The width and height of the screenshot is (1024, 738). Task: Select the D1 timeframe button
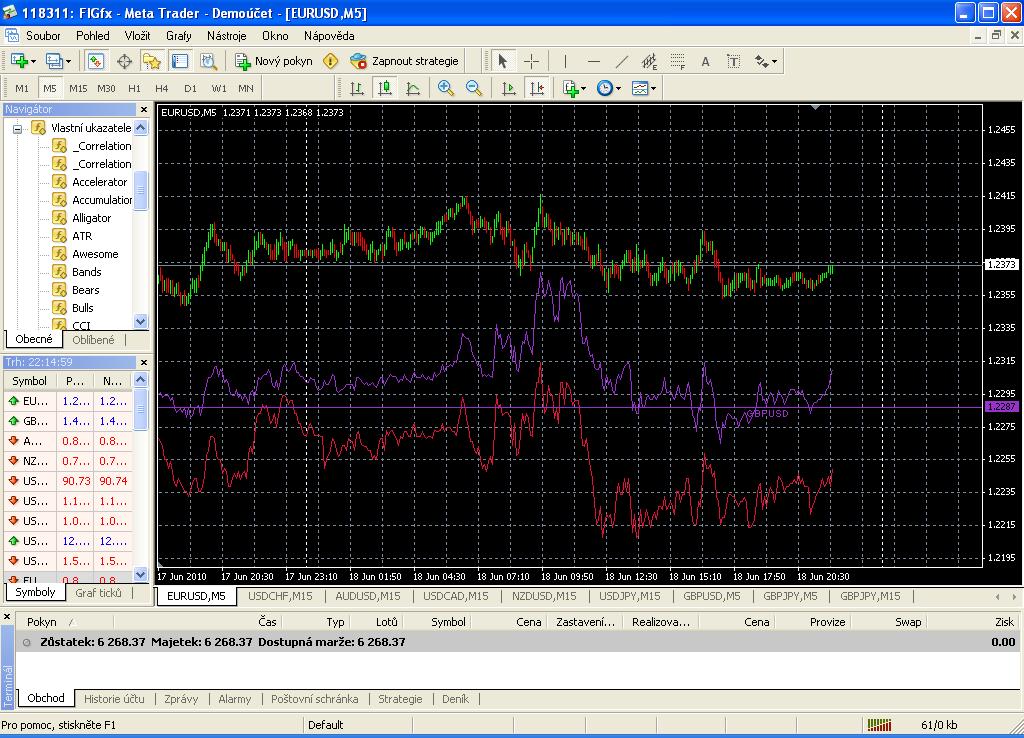tap(190, 88)
